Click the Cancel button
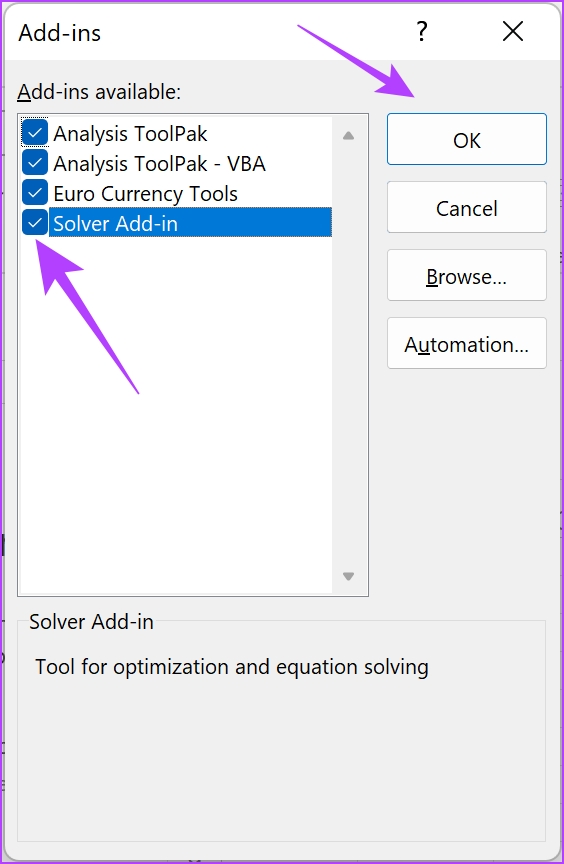The image size is (564, 864). tap(467, 207)
